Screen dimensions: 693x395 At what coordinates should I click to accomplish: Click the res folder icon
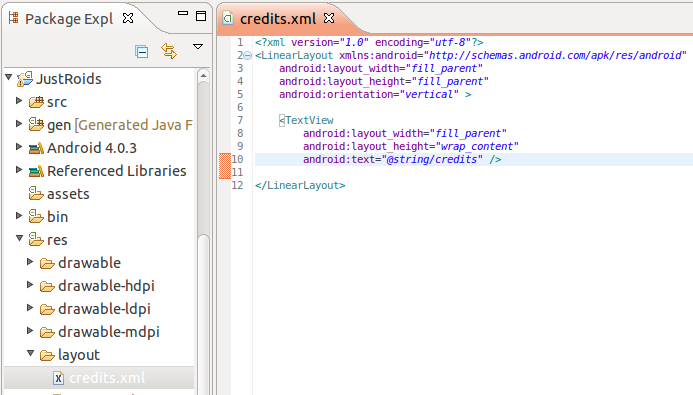point(36,239)
